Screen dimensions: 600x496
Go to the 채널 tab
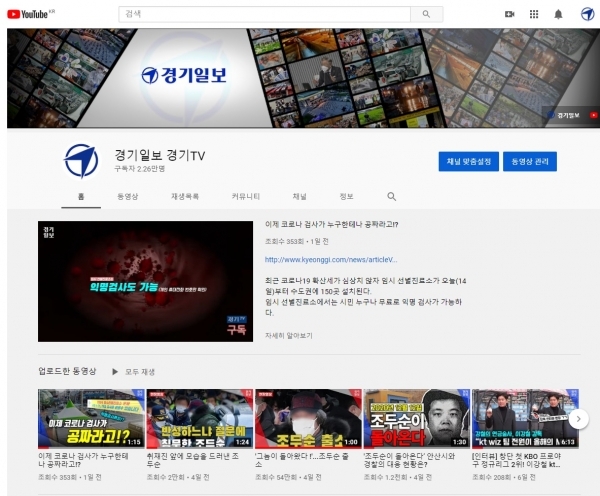point(299,196)
